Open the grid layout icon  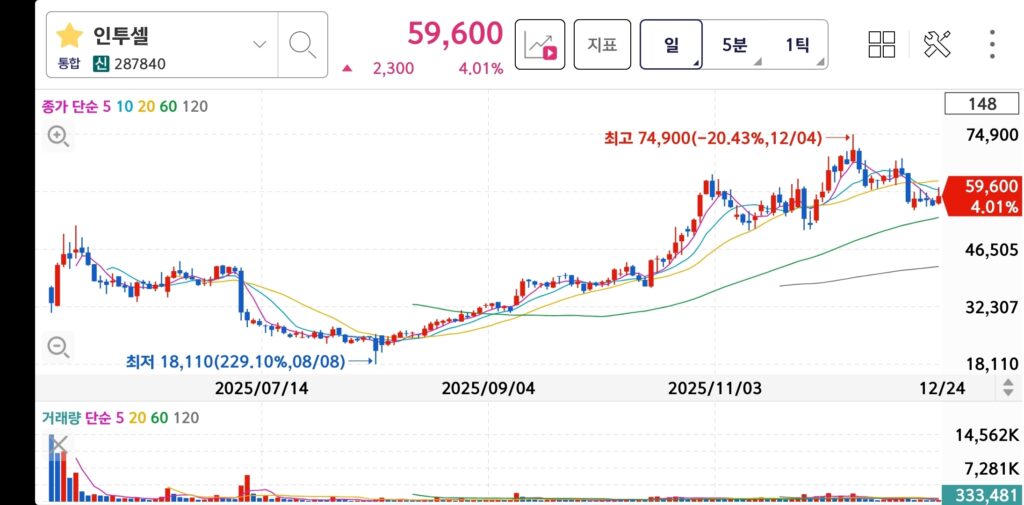click(882, 44)
